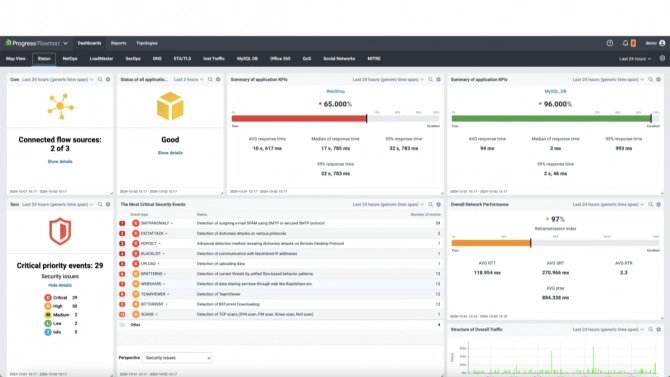Image resolution: width=670 pixels, height=377 pixels.
Task: Open the notifications bell icon
Action: click(625, 43)
